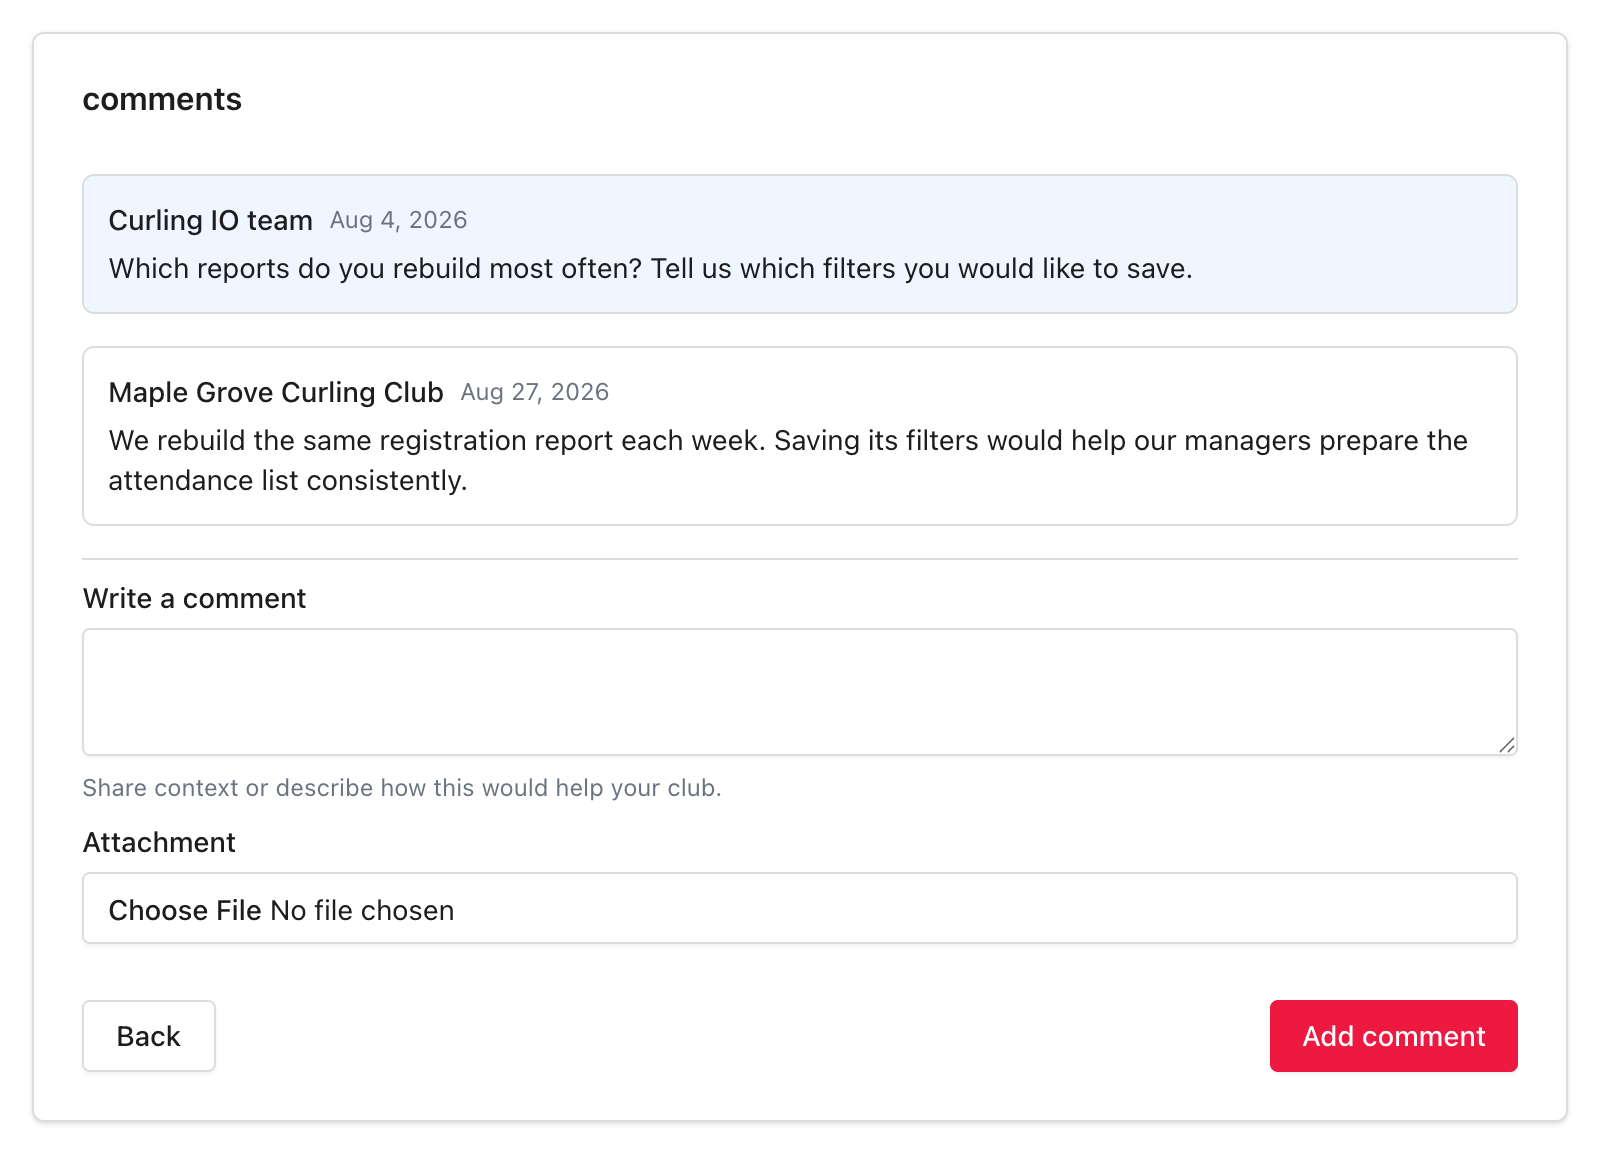The image size is (1600, 1154).
Task: Click the comments heading
Action: (x=162, y=99)
